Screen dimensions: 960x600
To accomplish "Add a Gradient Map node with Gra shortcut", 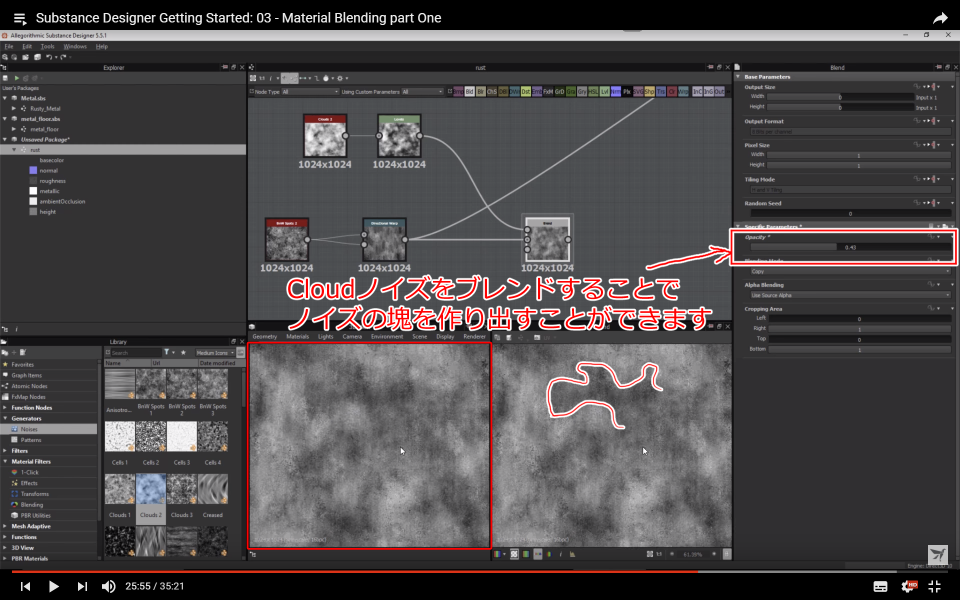I will [x=571, y=92].
